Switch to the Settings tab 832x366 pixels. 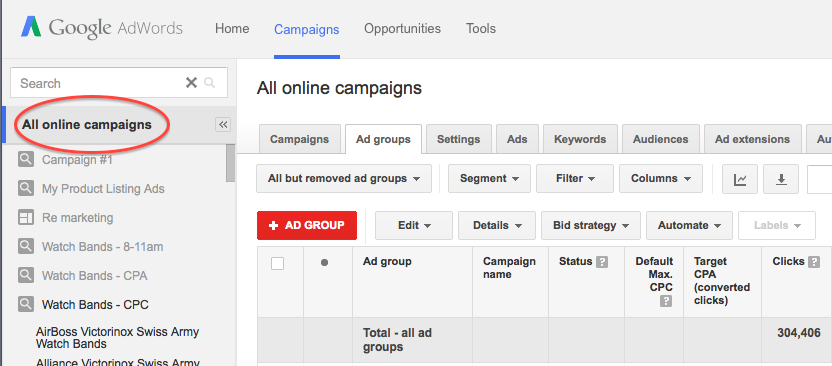coord(458,140)
